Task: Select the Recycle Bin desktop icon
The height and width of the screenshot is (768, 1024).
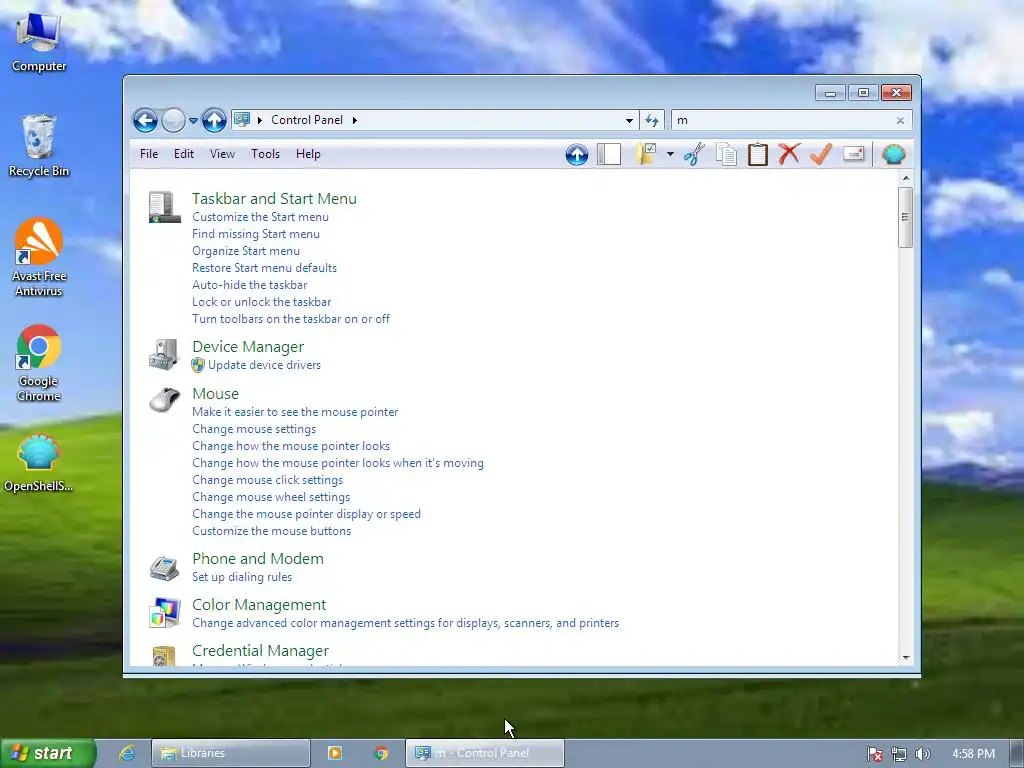Action: (x=39, y=146)
